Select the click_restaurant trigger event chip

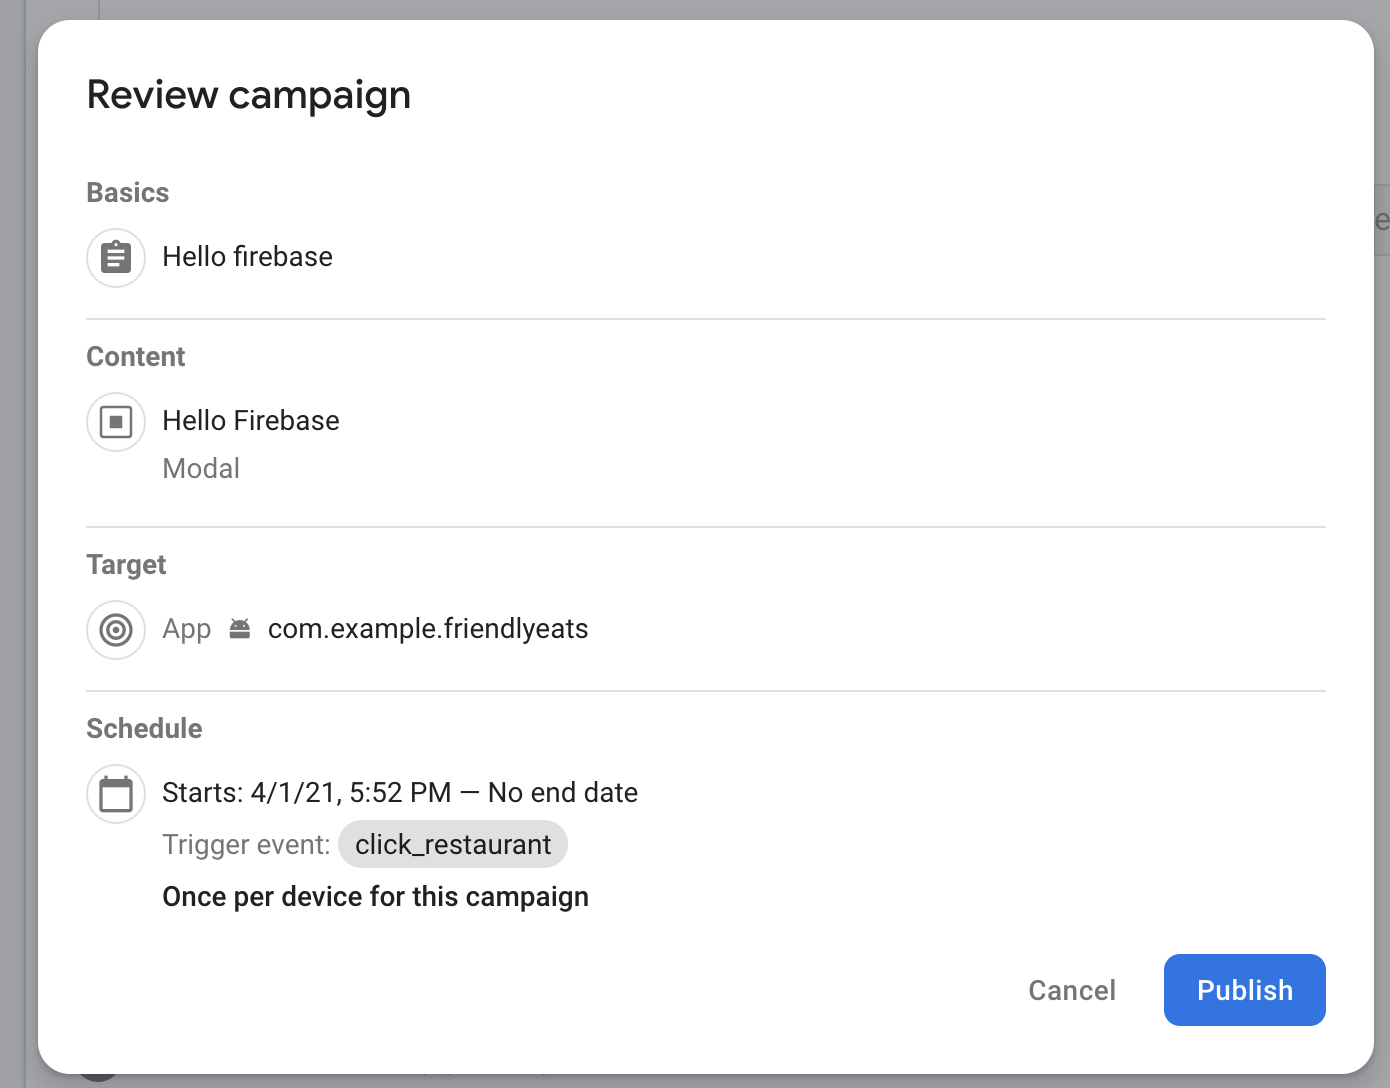453,845
